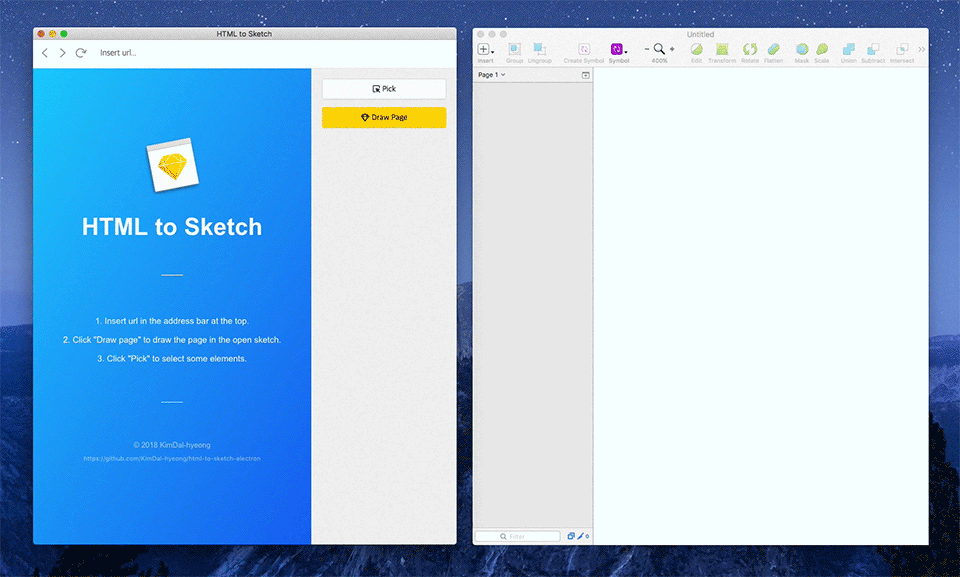Show more toolbar items via double chevron
Screen dimensions: 960x577
(x=921, y=49)
